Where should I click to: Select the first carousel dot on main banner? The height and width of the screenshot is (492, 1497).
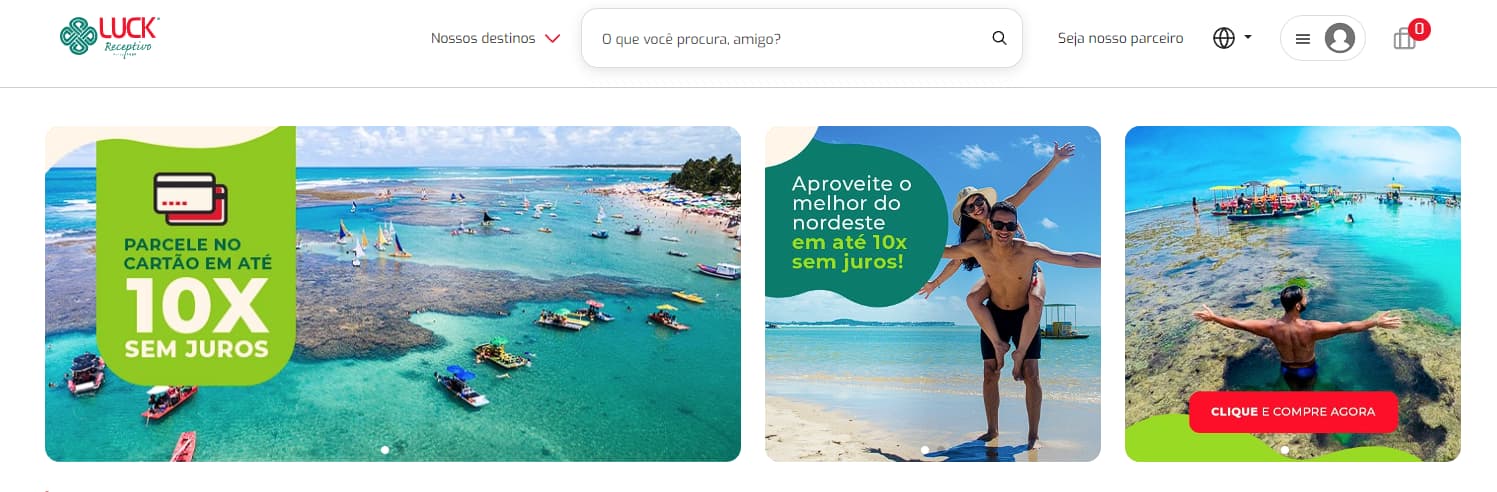pos(385,450)
